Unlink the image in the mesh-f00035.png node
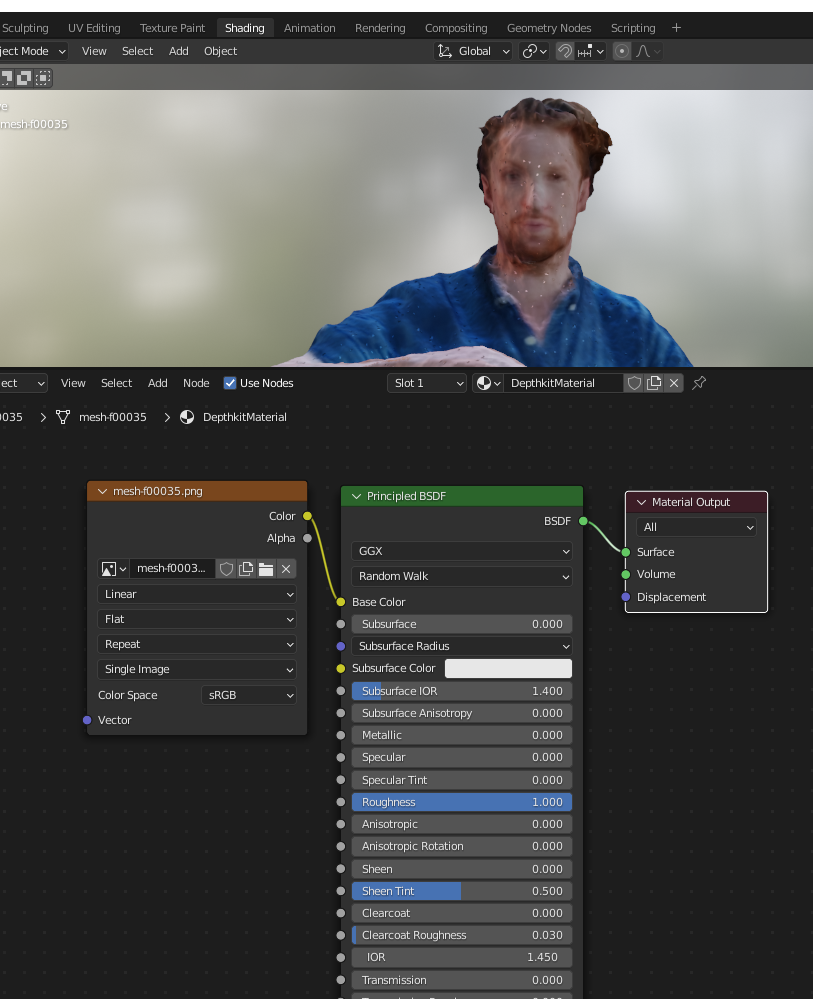 (286, 569)
